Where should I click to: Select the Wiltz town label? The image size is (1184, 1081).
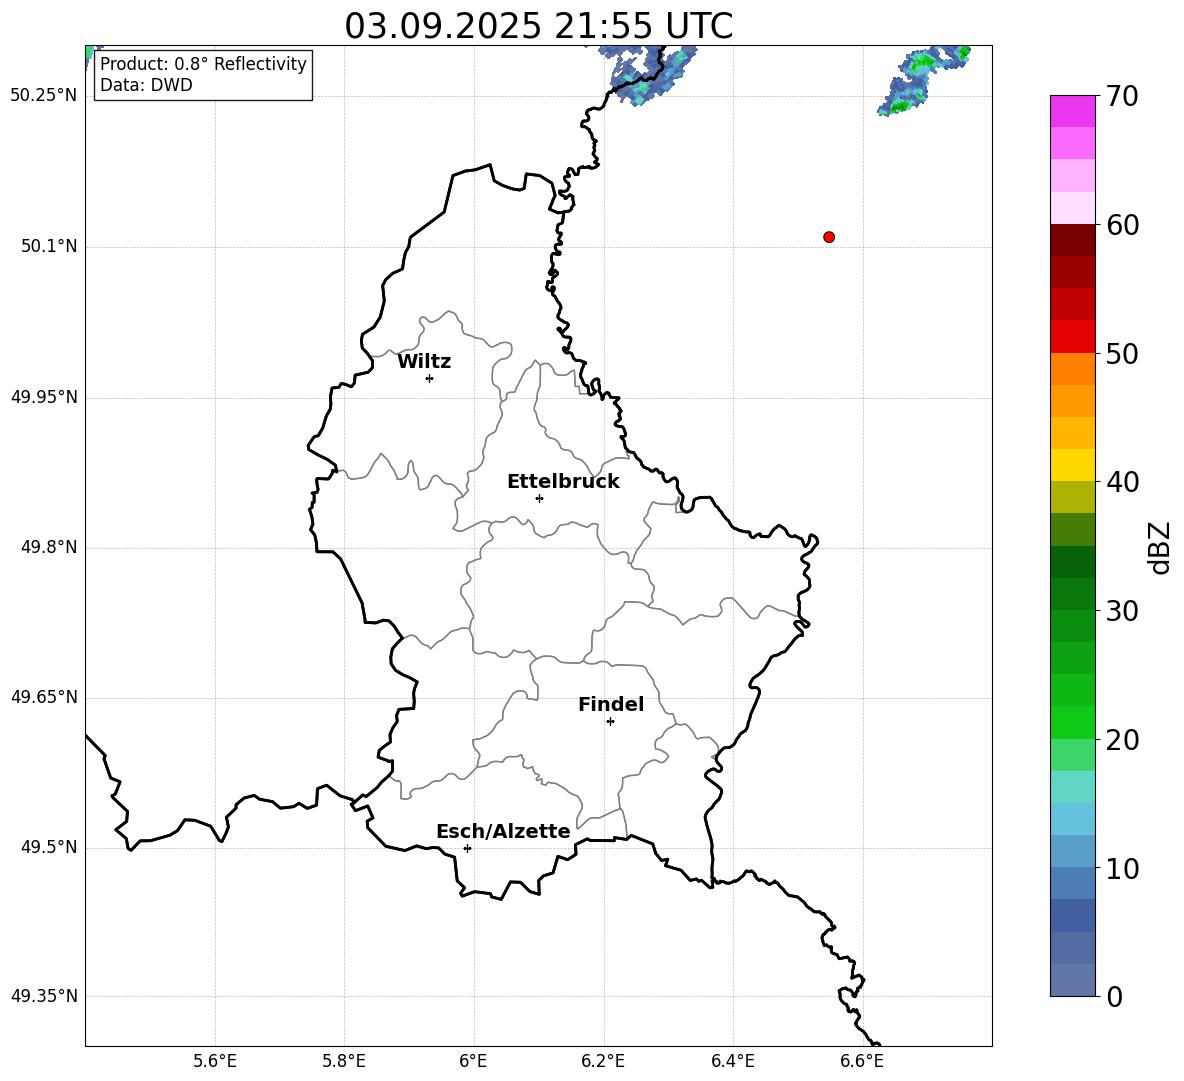point(424,362)
